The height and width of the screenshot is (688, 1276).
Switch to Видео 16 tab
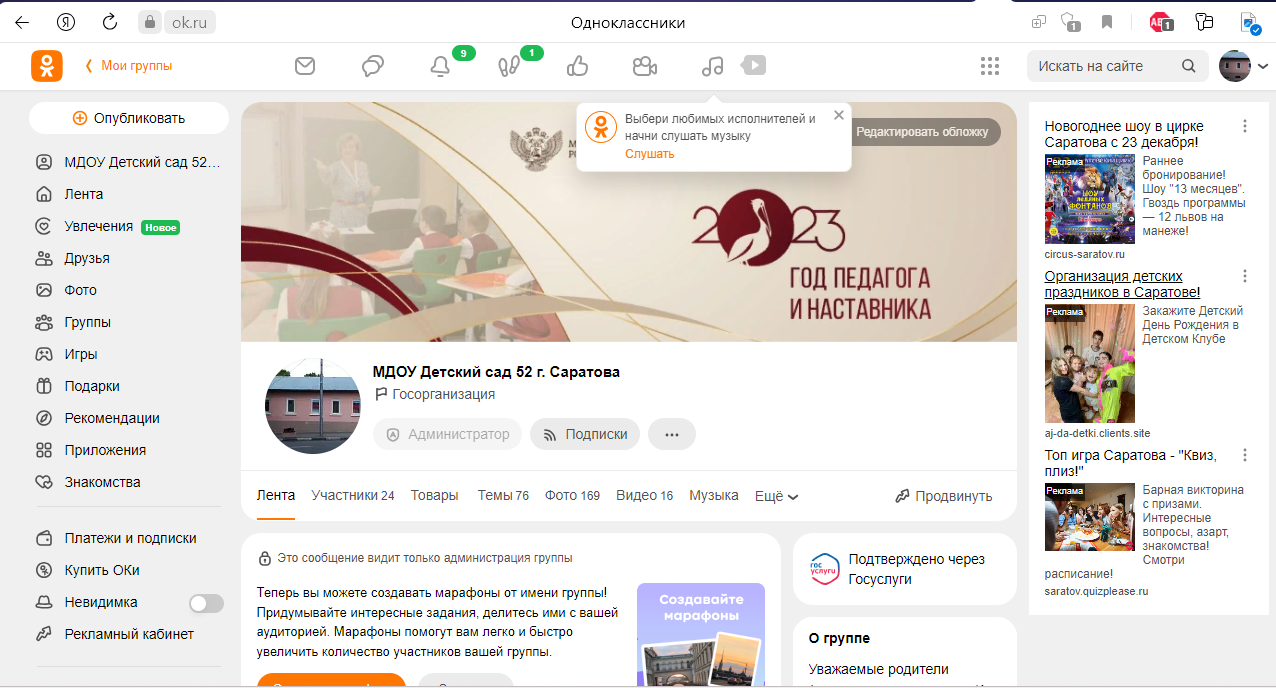coord(645,495)
